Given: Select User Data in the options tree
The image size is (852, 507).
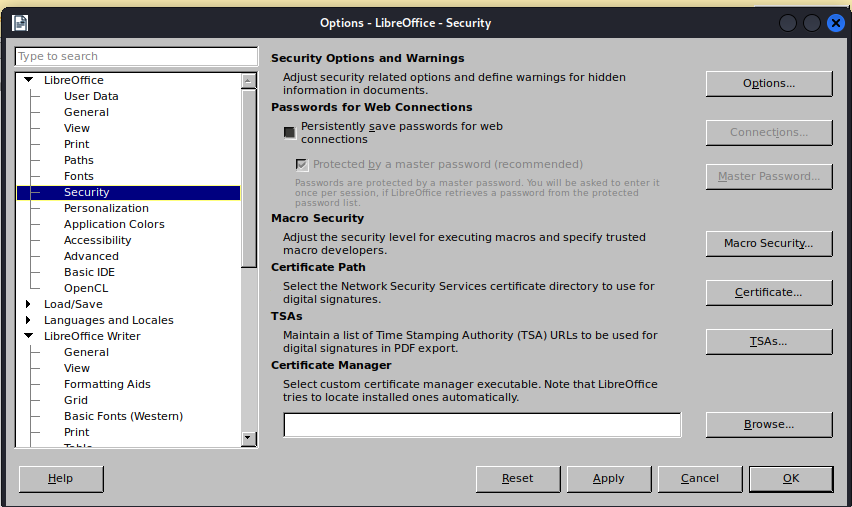Looking at the screenshot, I should tap(91, 96).
